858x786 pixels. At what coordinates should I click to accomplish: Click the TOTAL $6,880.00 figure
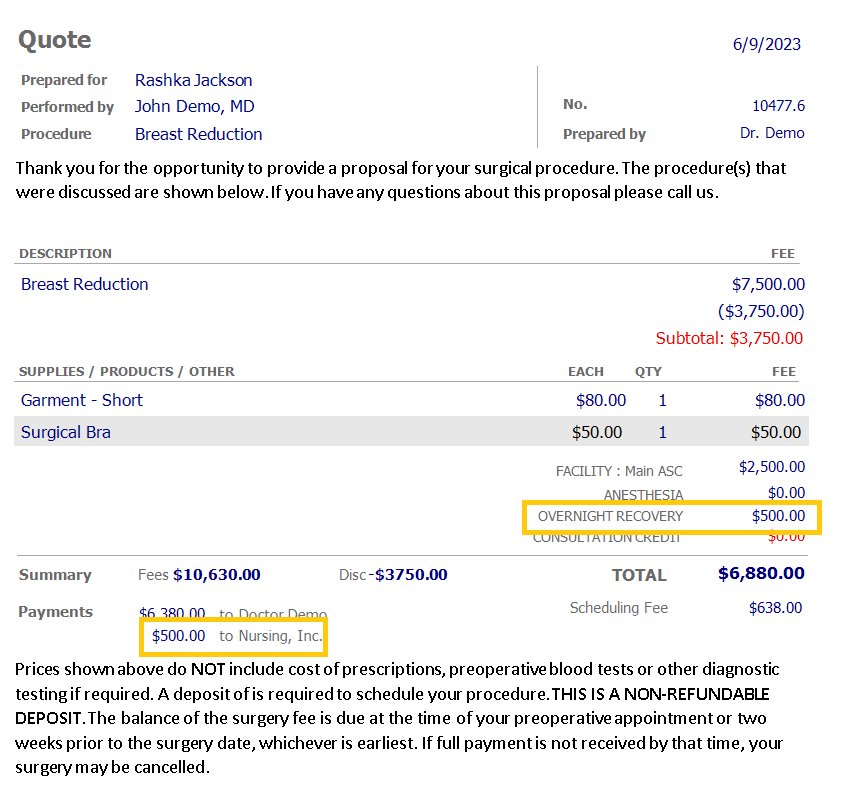point(761,573)
